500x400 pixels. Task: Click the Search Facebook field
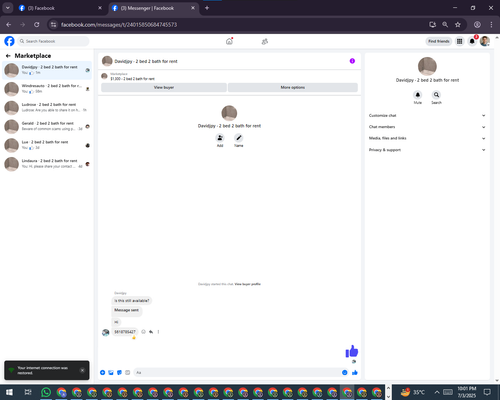[53, 41]
